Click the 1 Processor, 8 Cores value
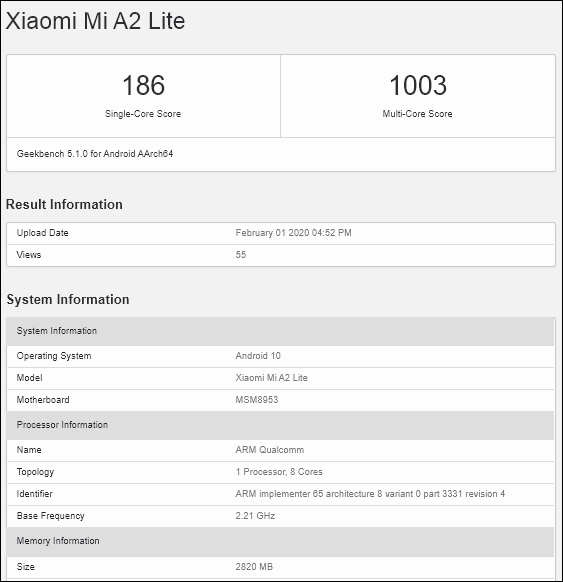Viewport: 563px width, 582px height. [279, 472]
